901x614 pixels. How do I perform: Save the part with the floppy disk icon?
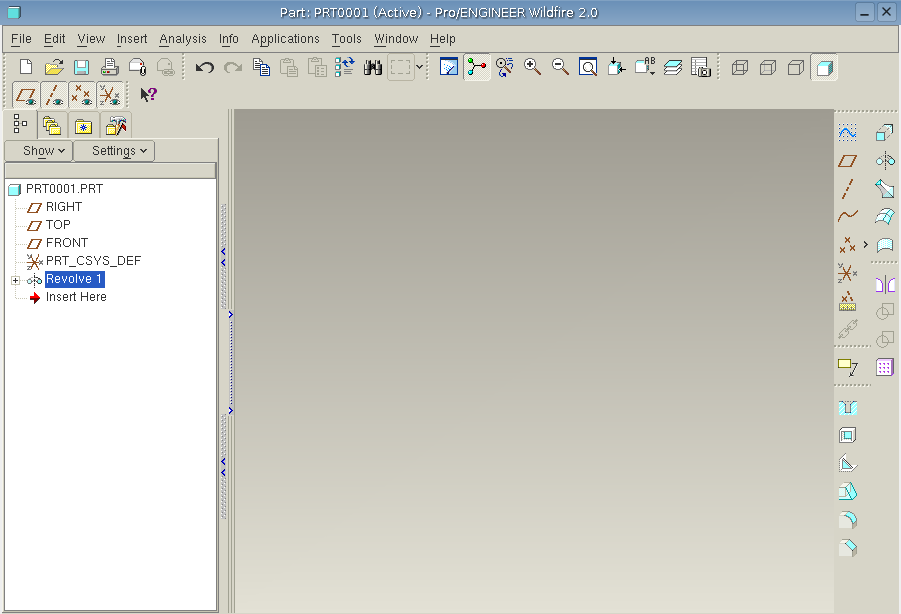click(x=82, y=67)
